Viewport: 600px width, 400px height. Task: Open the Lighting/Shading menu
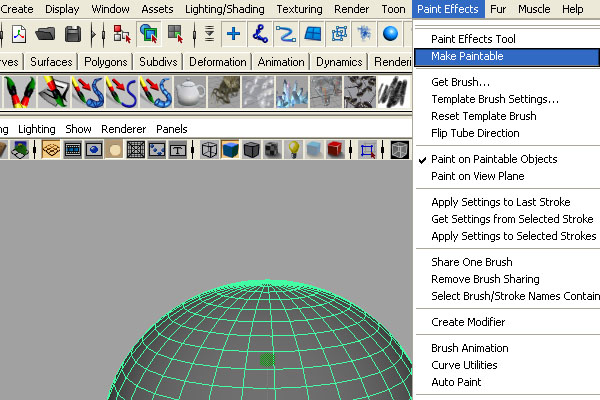point(225,9)
